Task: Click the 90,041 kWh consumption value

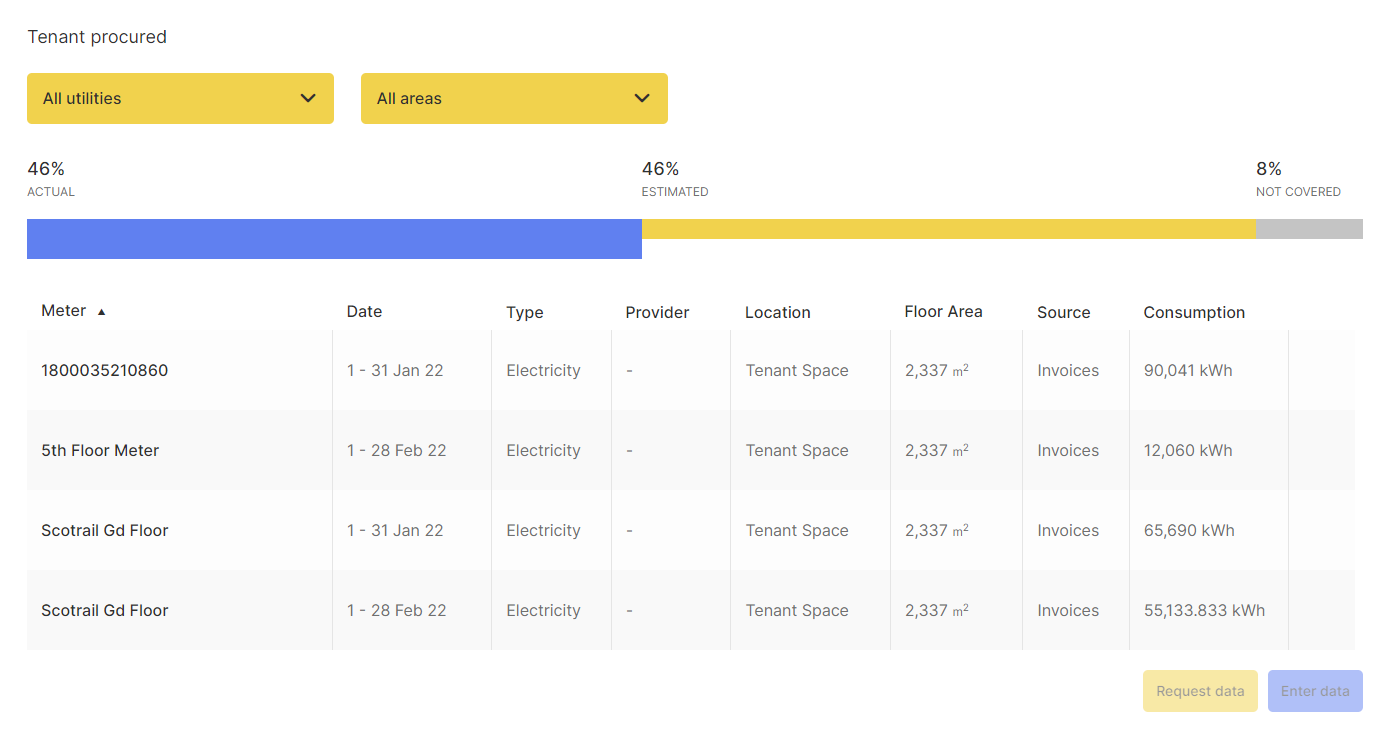Action: click(x=1187, y=370)
